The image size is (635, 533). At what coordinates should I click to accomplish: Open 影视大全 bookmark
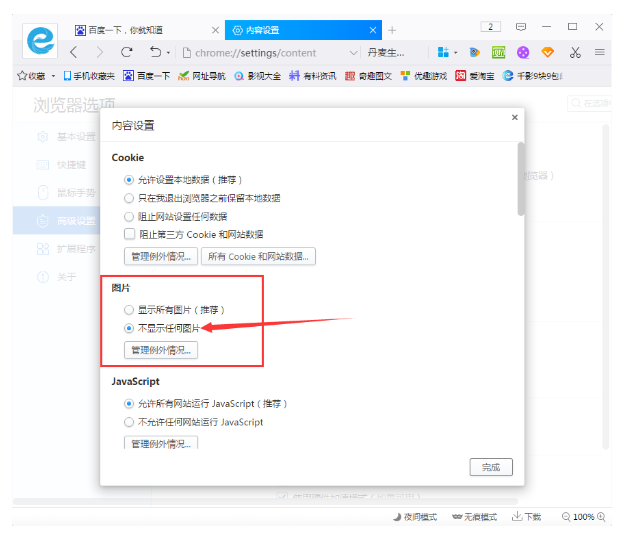[257, 76]
